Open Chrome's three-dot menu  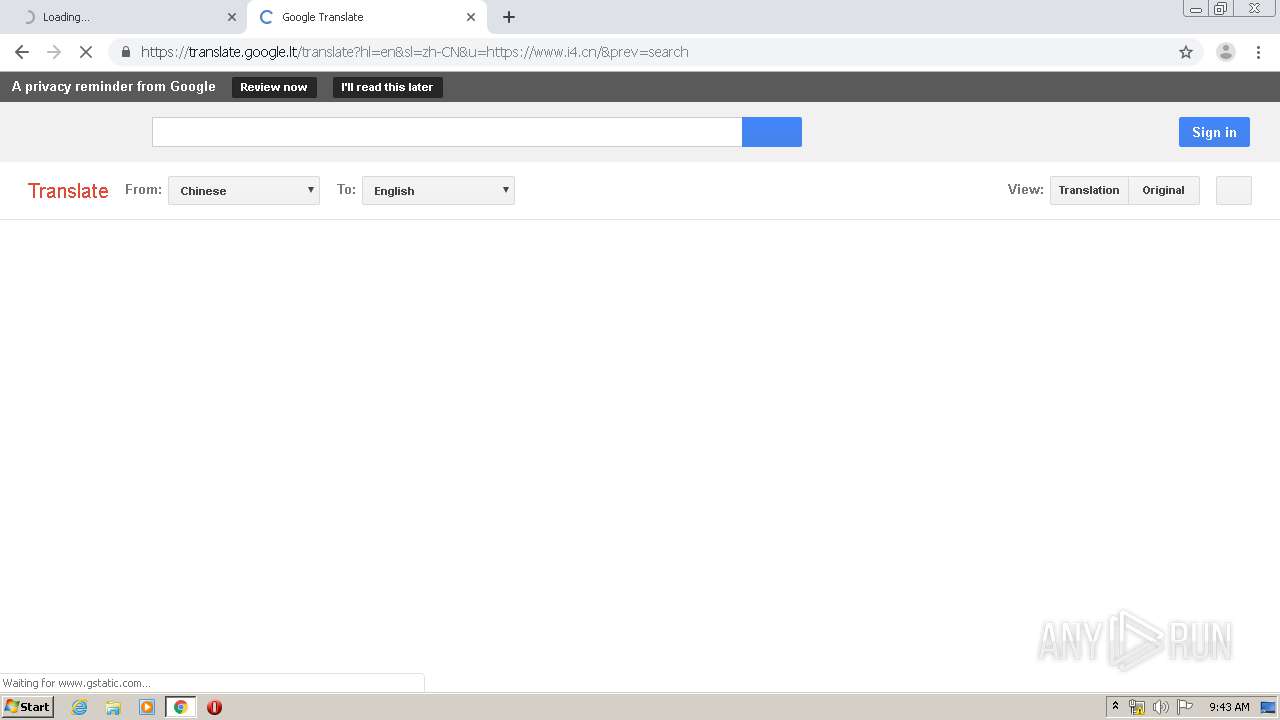pos(1258,52)
